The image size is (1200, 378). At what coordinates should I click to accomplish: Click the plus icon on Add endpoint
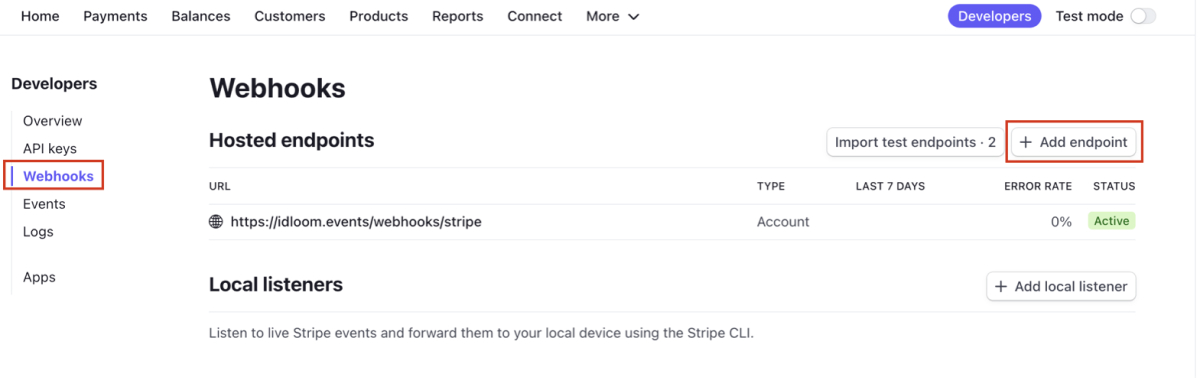point(1025,143)
